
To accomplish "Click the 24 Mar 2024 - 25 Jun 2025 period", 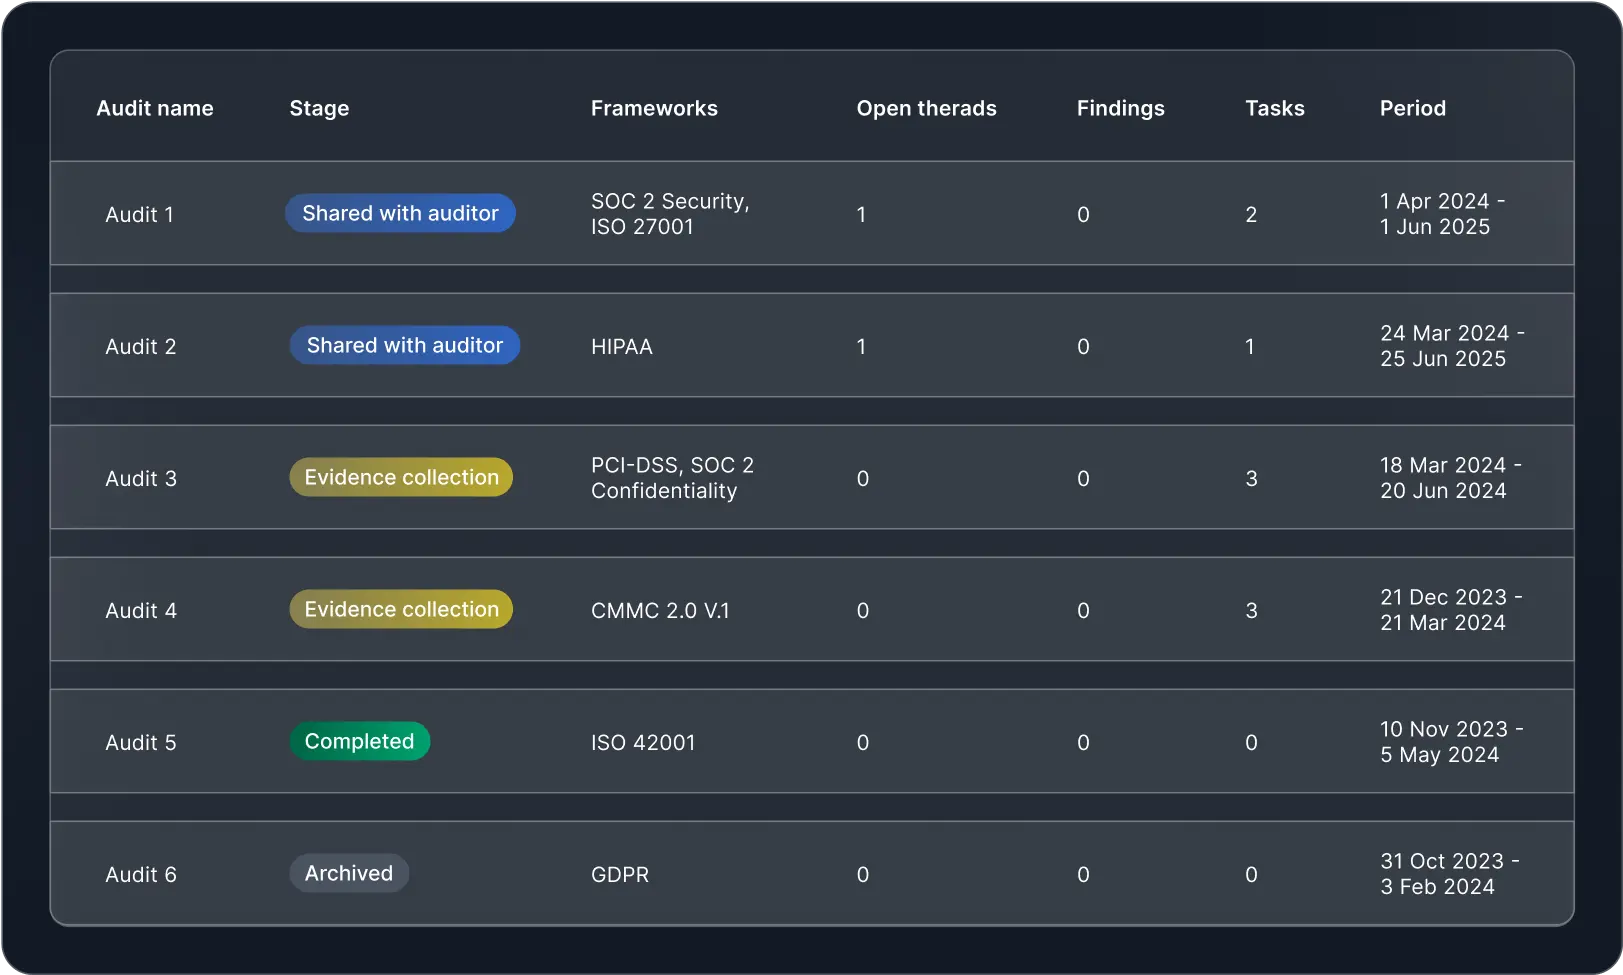I will 1452,346.
